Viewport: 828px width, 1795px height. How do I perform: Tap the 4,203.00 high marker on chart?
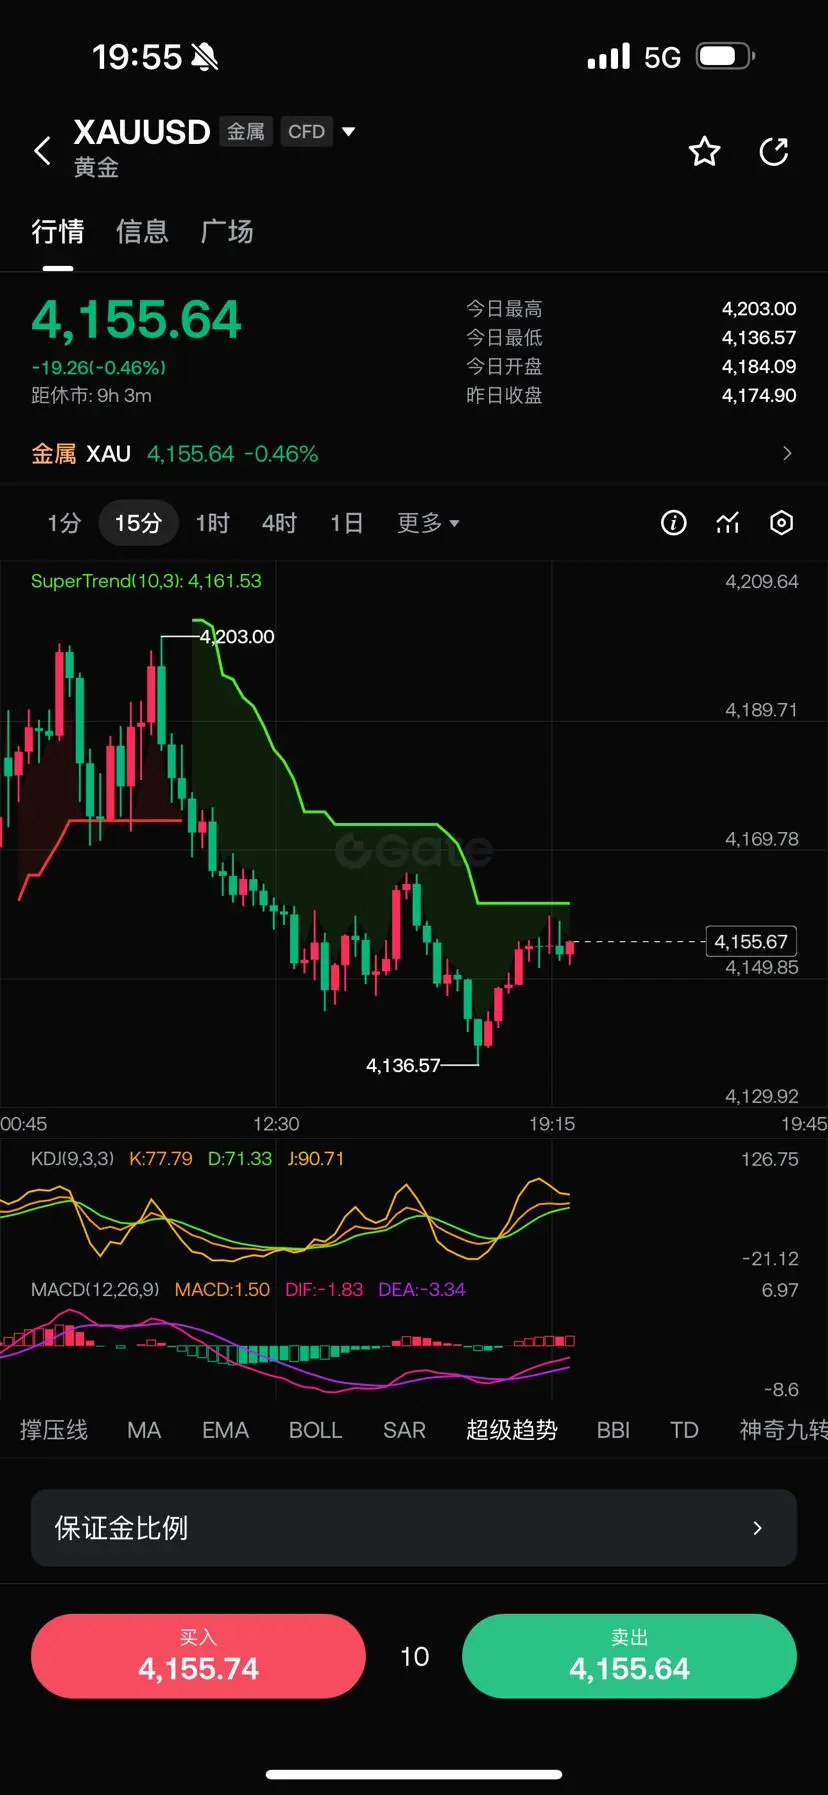pyautogui.click(x=238, y=637)
